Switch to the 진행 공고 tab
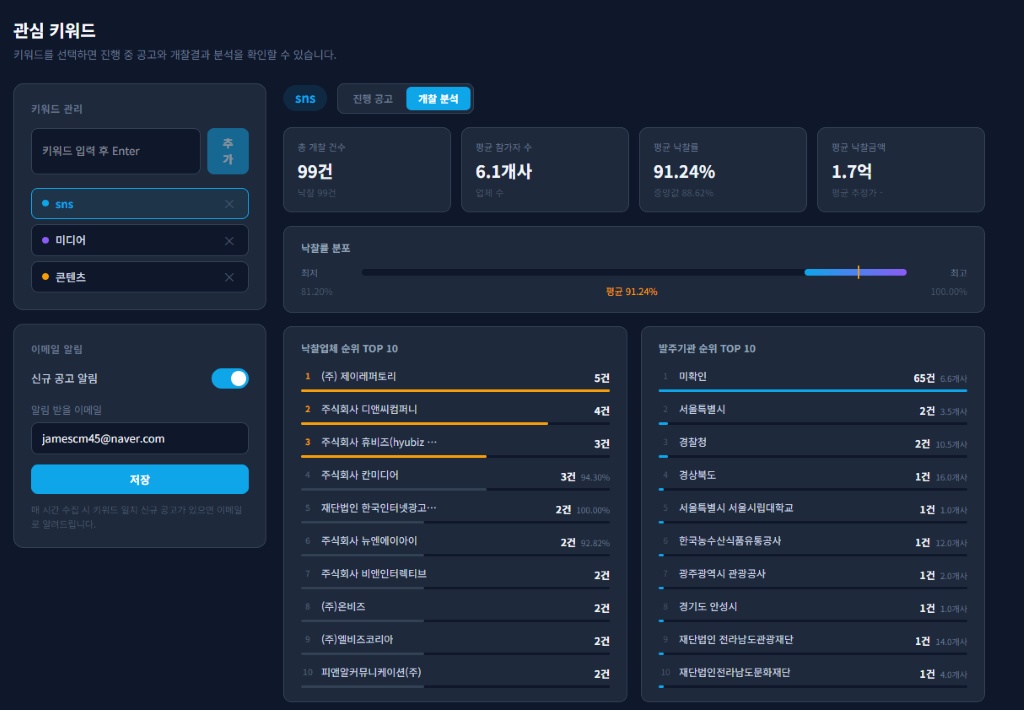Image resolution: width=1024 pixels, height=710 pixels. (x=372, y=99)
